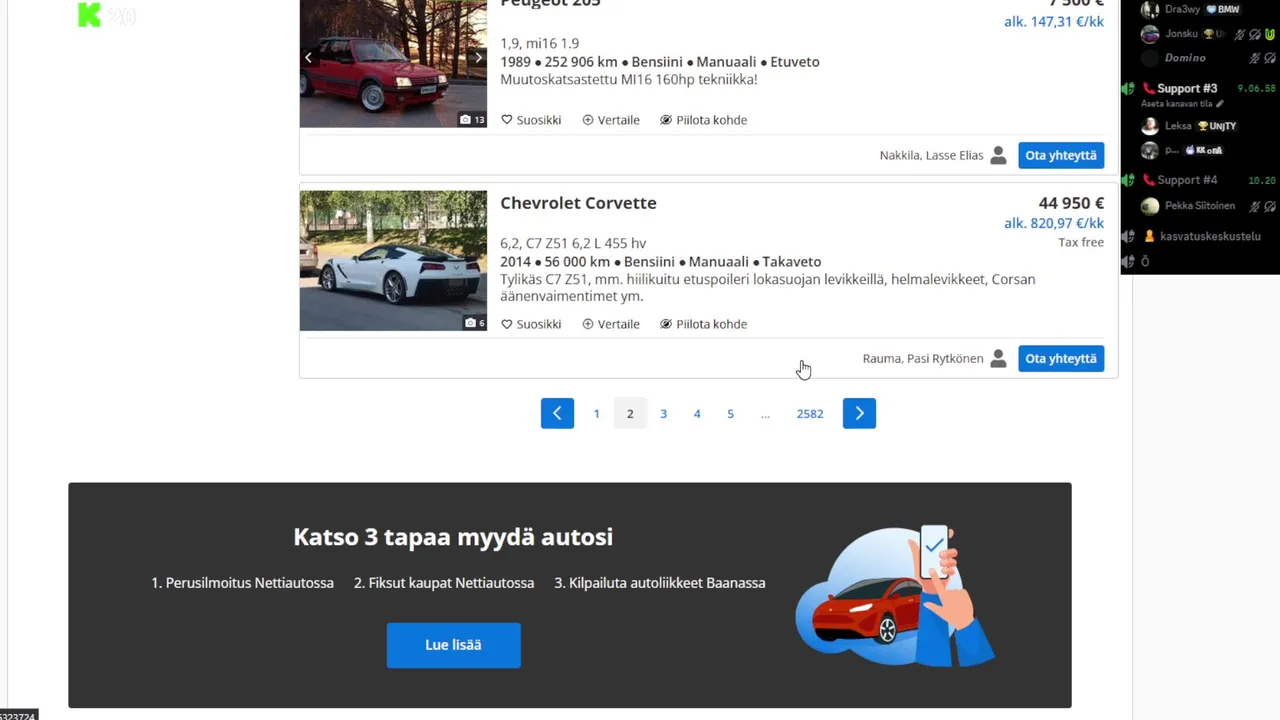Click the car-selling illustration in banner
Viewport: 1280px width, 720px height.
[895, 596]
